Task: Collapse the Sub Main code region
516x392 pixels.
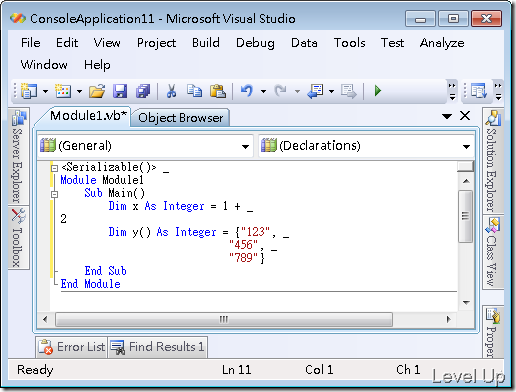Action: [x=54, y=194]
